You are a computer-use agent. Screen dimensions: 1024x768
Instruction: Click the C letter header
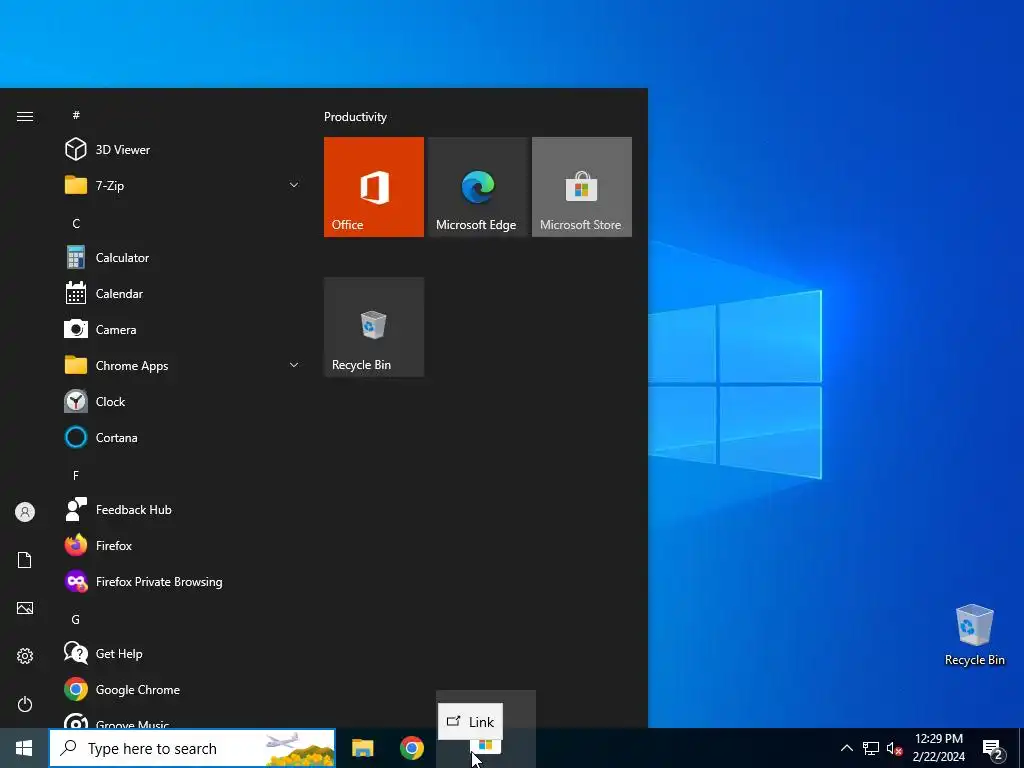pos(76,223)
